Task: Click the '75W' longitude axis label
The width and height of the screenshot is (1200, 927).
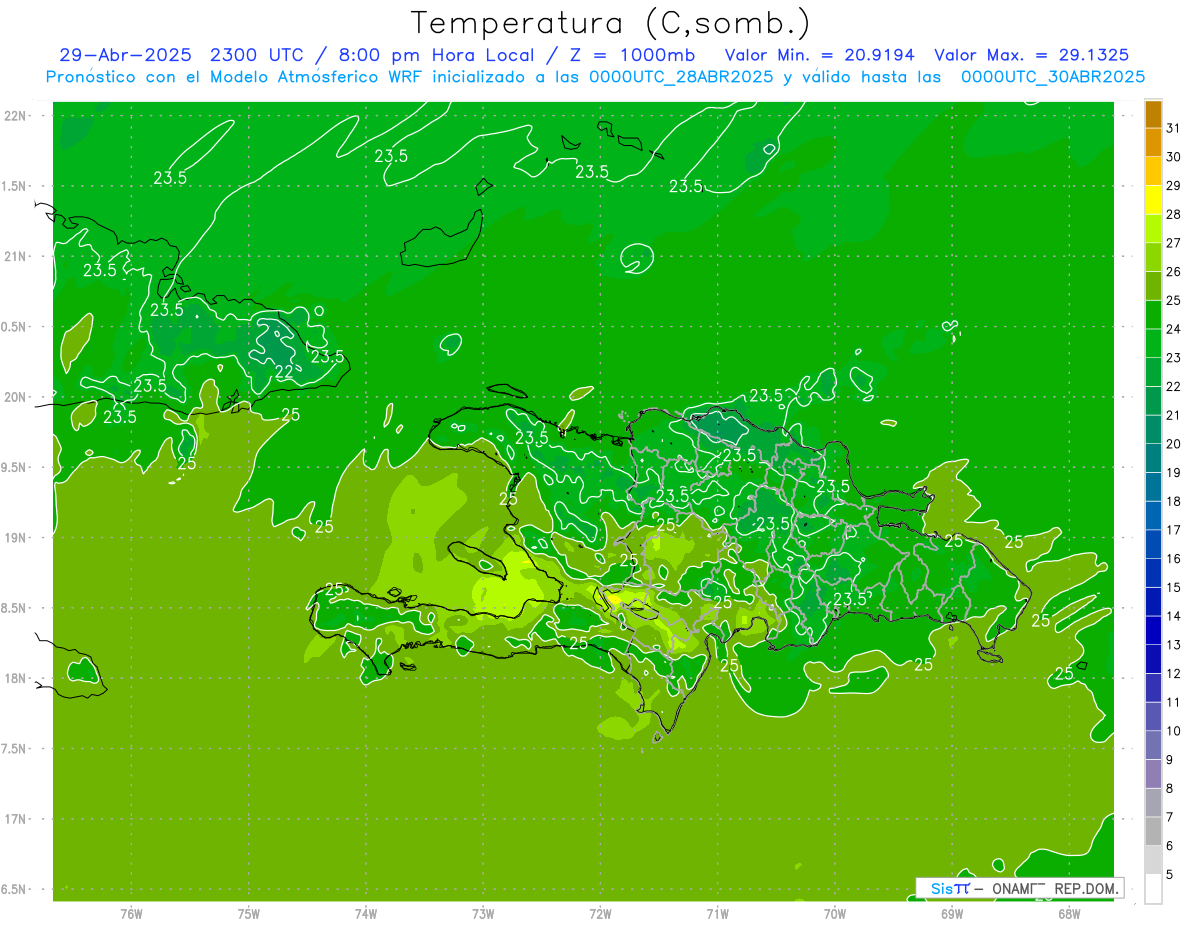Action: (249, 913)
